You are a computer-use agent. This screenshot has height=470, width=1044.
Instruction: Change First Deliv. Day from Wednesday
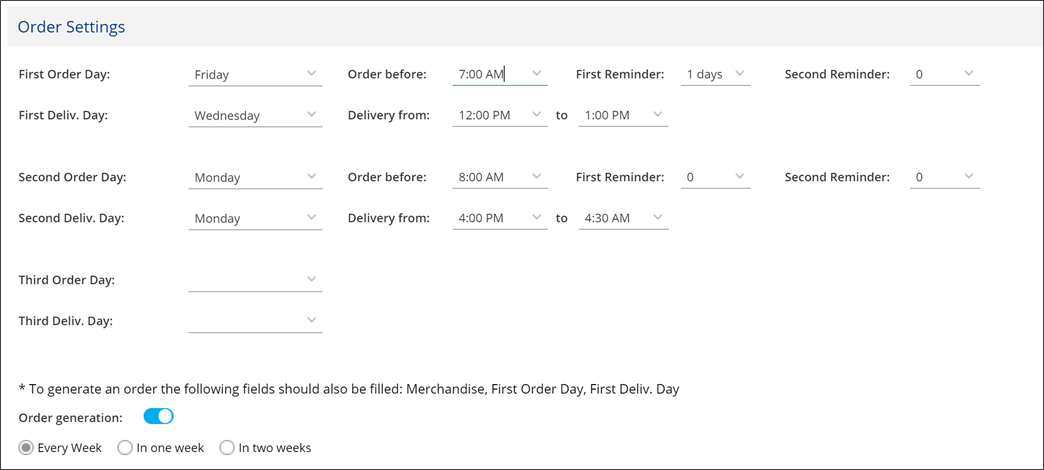pos(256,115)
